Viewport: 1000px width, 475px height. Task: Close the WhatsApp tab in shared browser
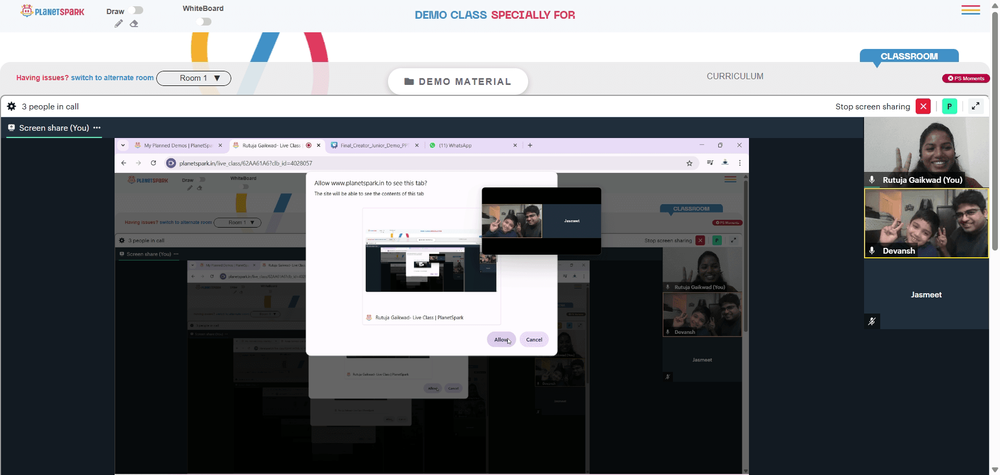click(x=516, y=145)
